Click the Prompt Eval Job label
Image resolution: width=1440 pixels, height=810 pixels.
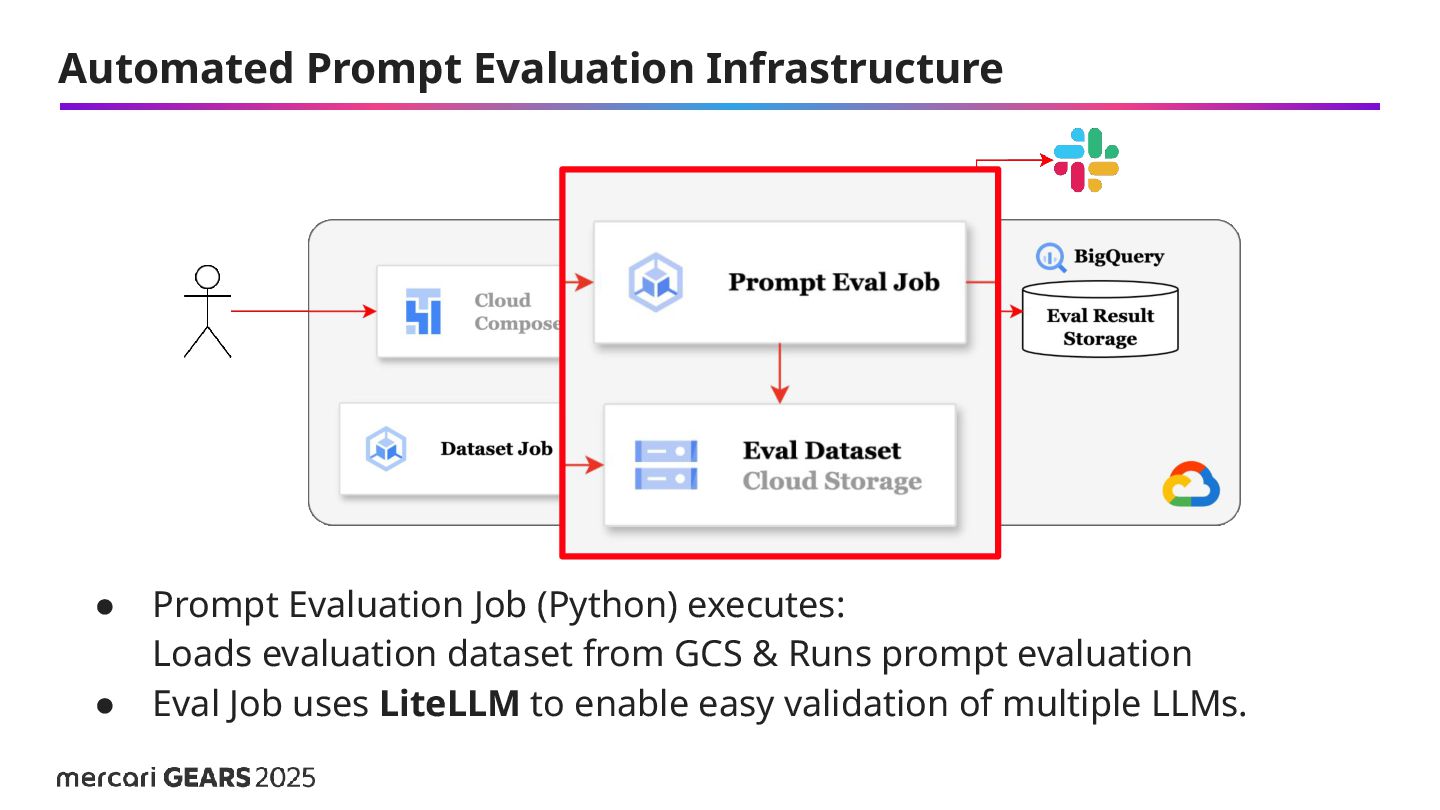834,282
